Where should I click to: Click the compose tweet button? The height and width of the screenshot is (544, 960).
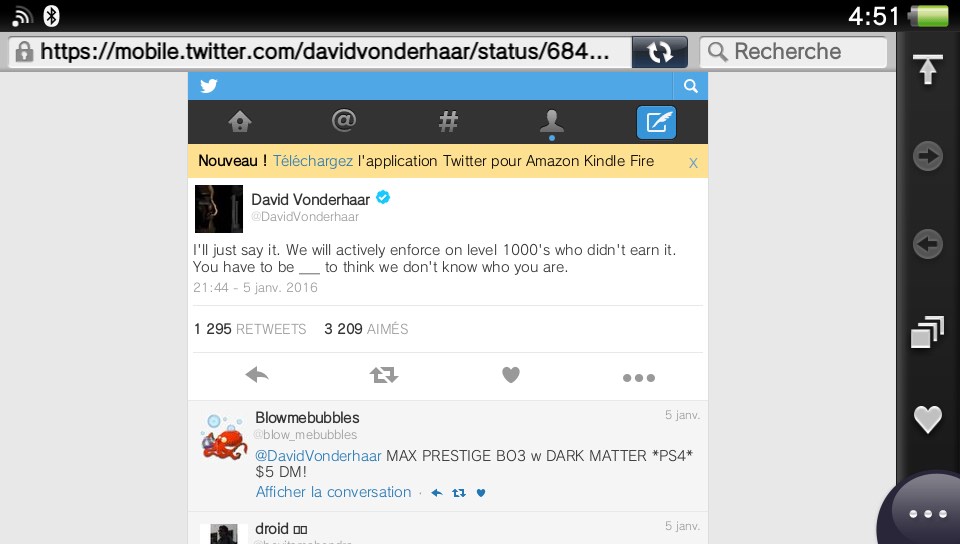click(656, 122)
